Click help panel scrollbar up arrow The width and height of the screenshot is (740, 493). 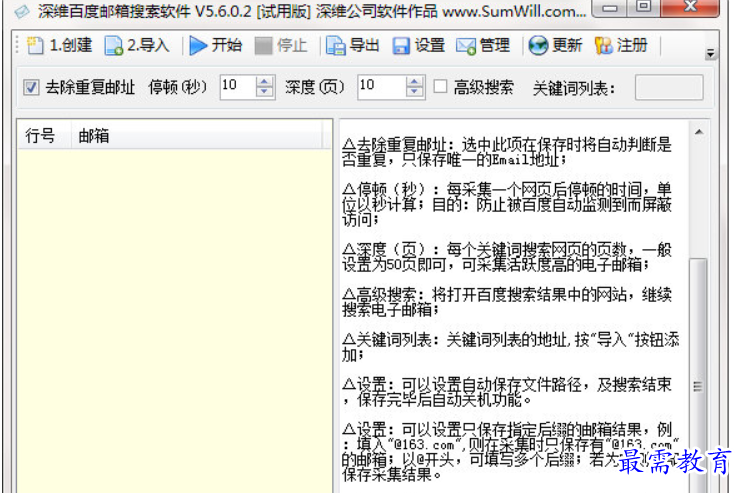[699, 132]
